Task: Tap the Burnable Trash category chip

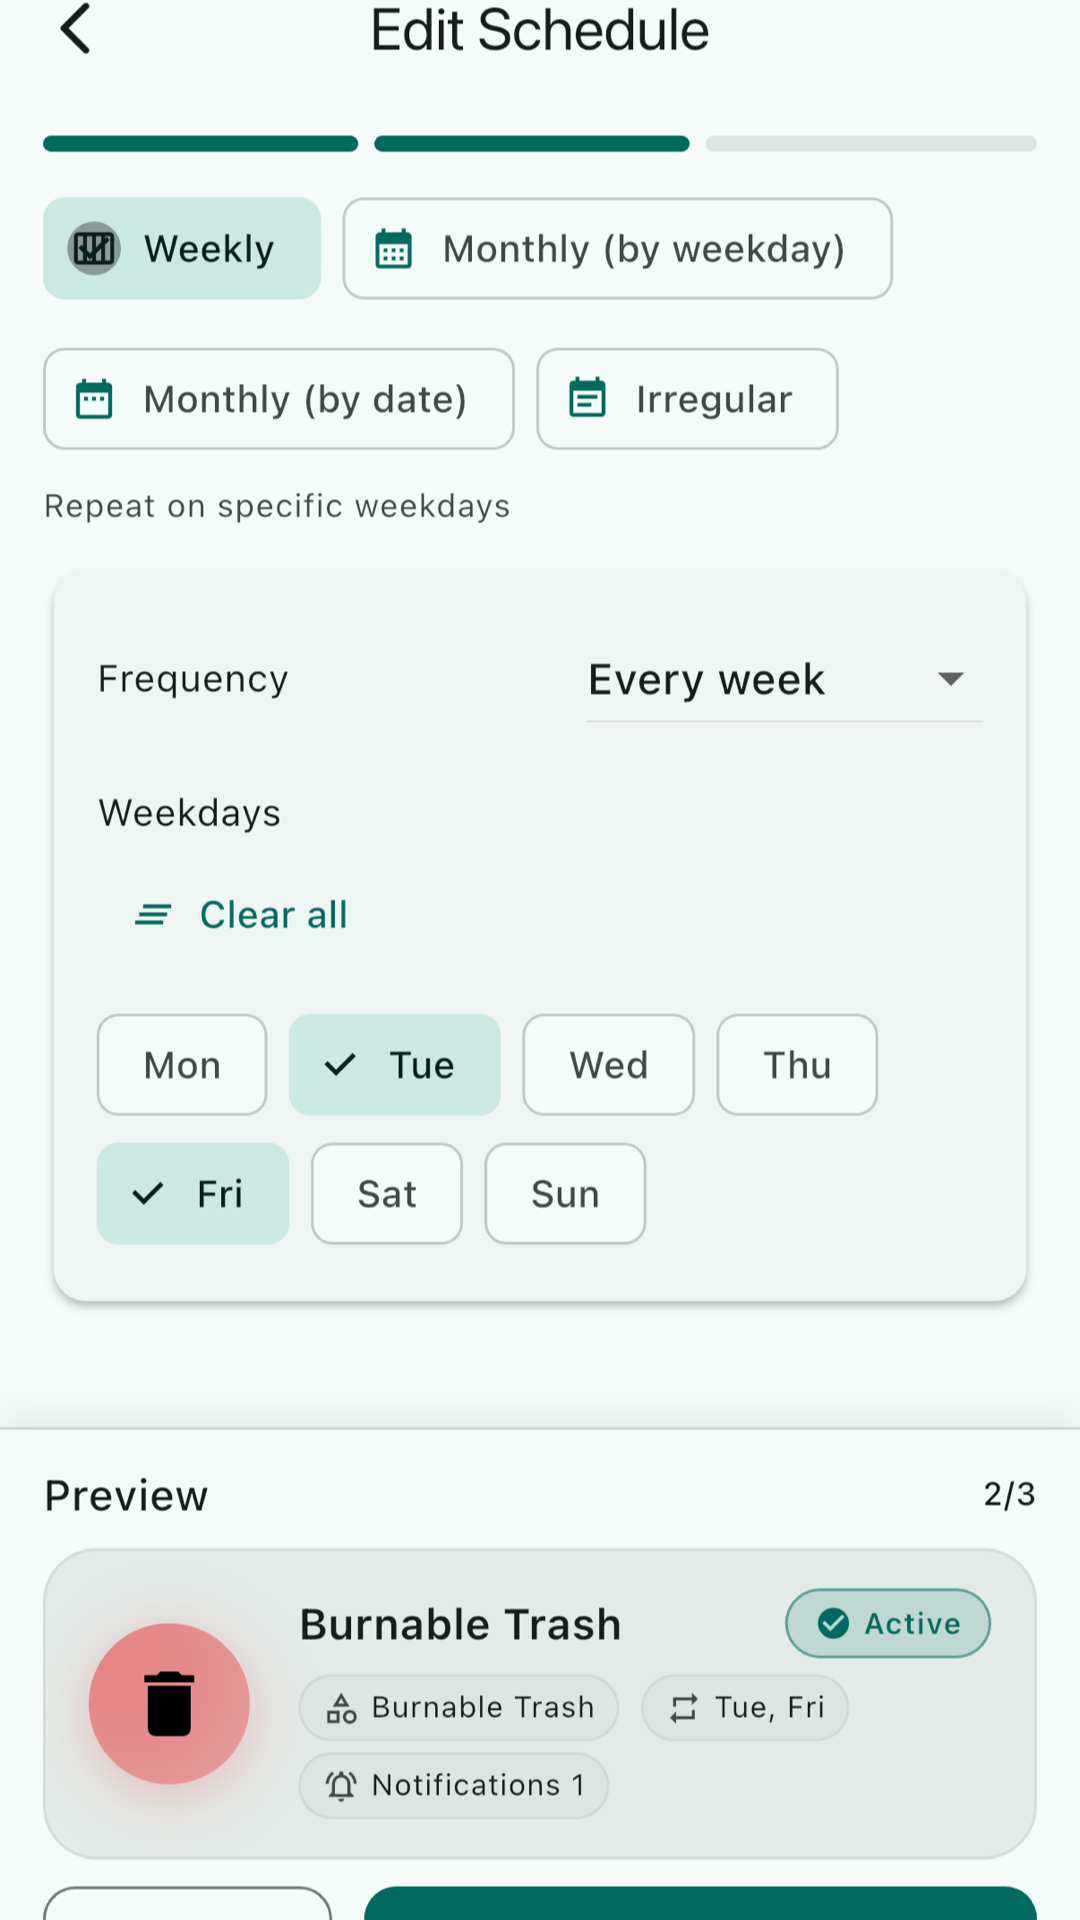Action: pyautogui.click(x=459, y=1708)
